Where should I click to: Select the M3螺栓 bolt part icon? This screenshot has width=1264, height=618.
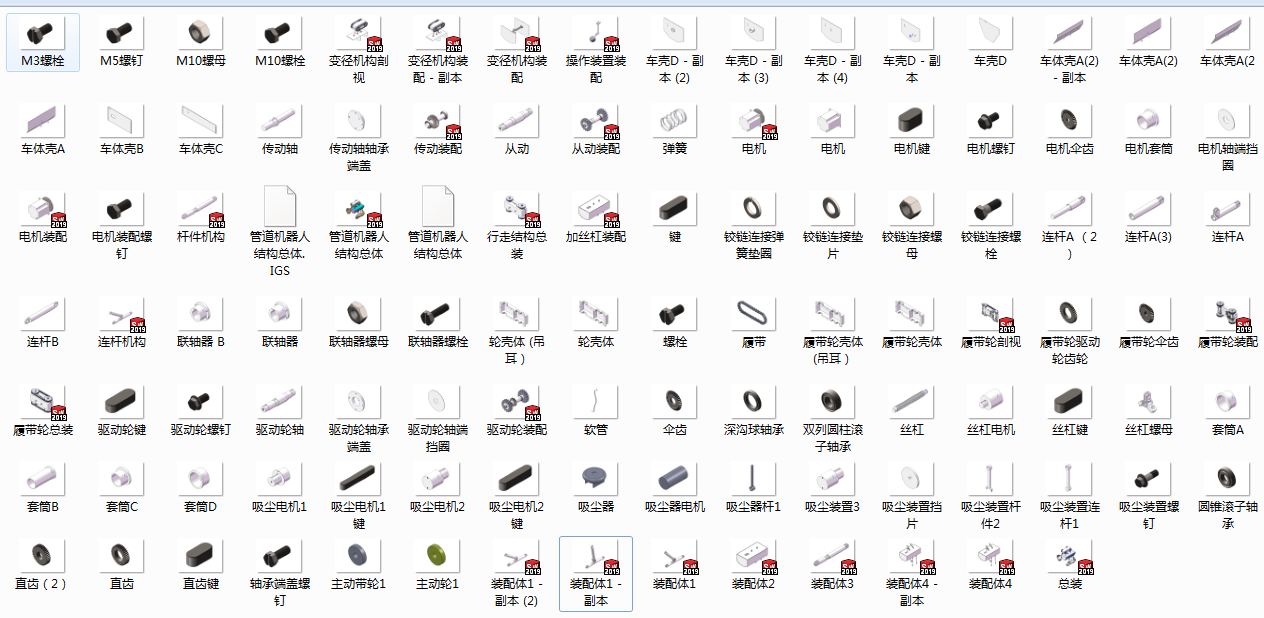pos(43,34)
